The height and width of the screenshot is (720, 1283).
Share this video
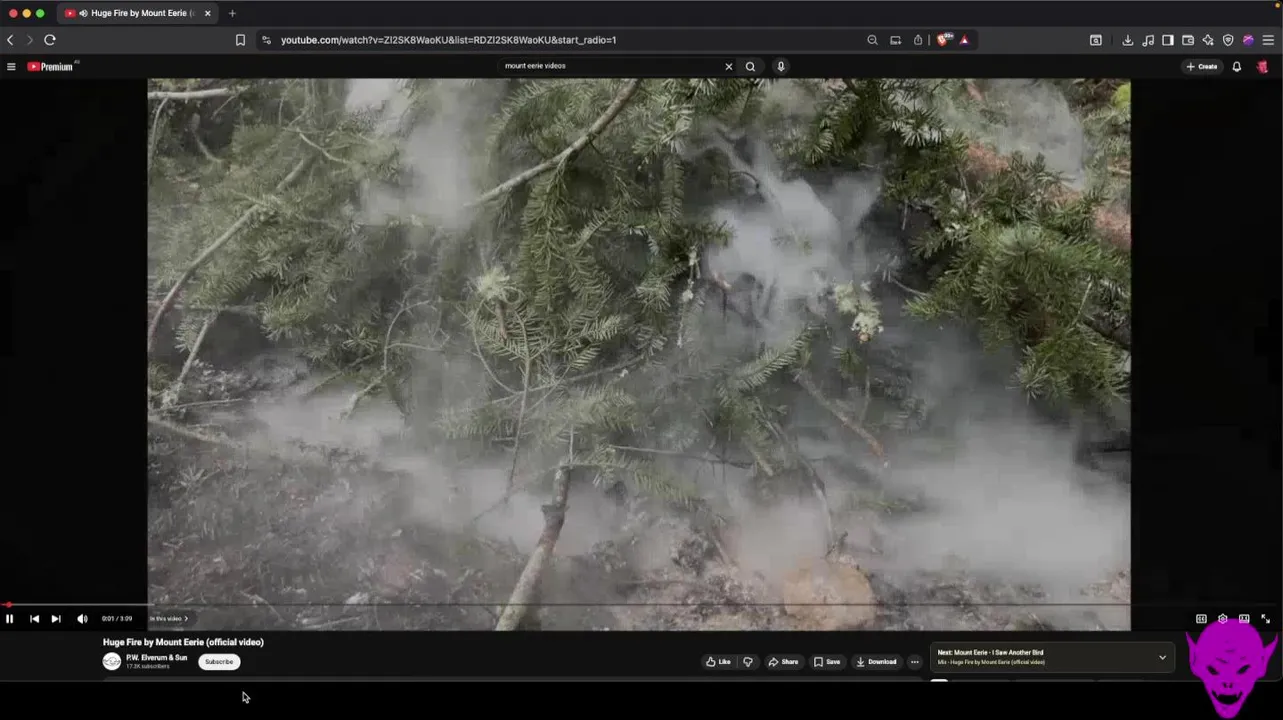click(783, 662)
